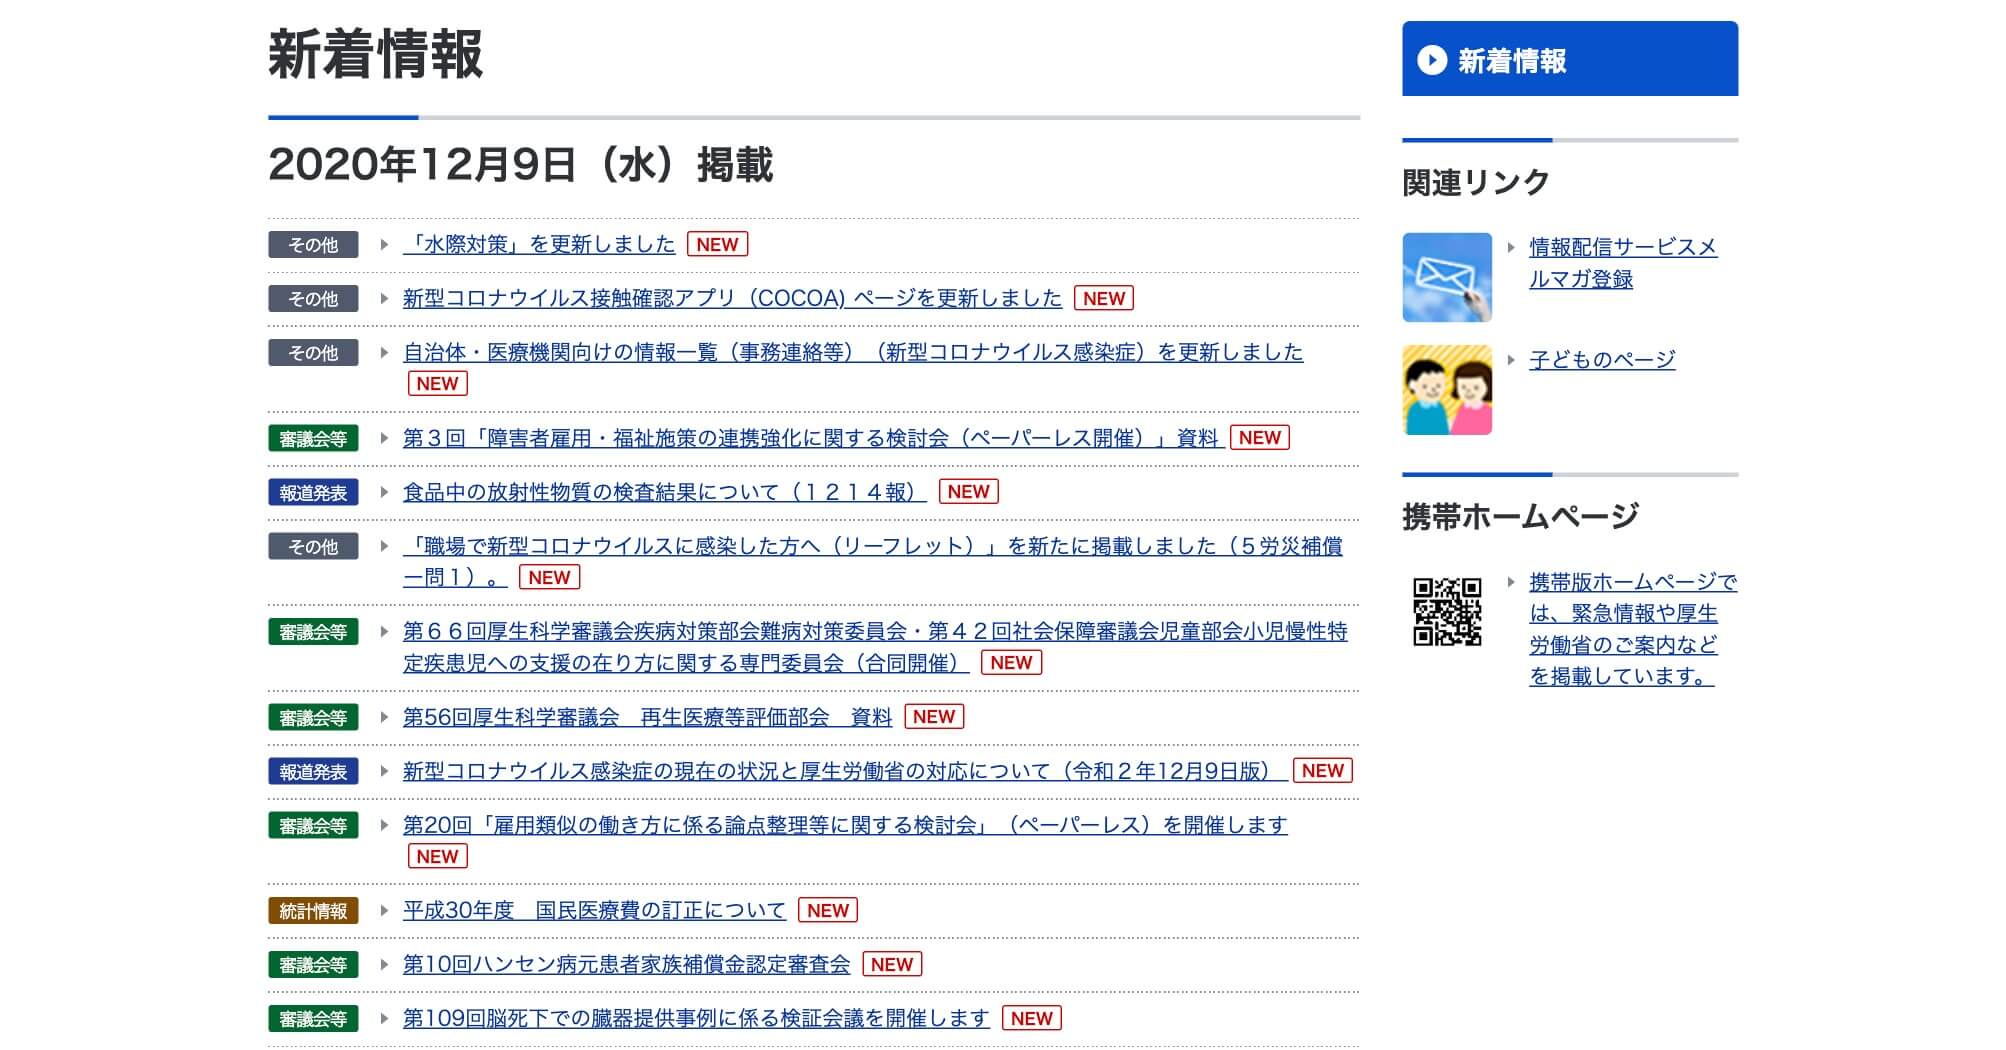Click the その他 tag on COCOA row
2006x1050 pixels.
click(313, 299)
